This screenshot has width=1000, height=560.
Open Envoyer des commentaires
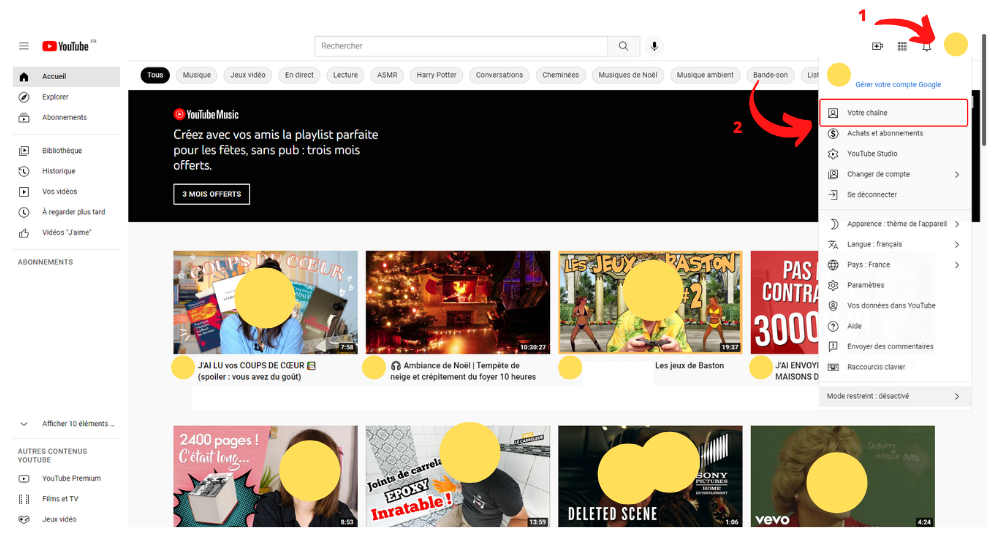894,346
